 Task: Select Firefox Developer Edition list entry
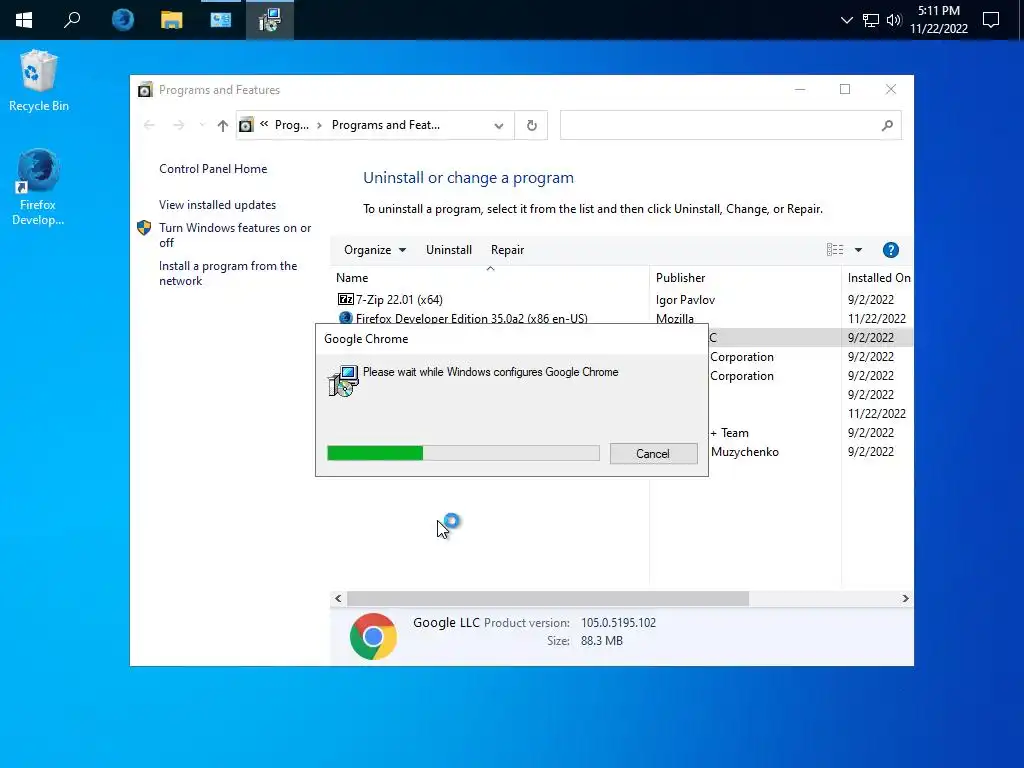[472, 319]
